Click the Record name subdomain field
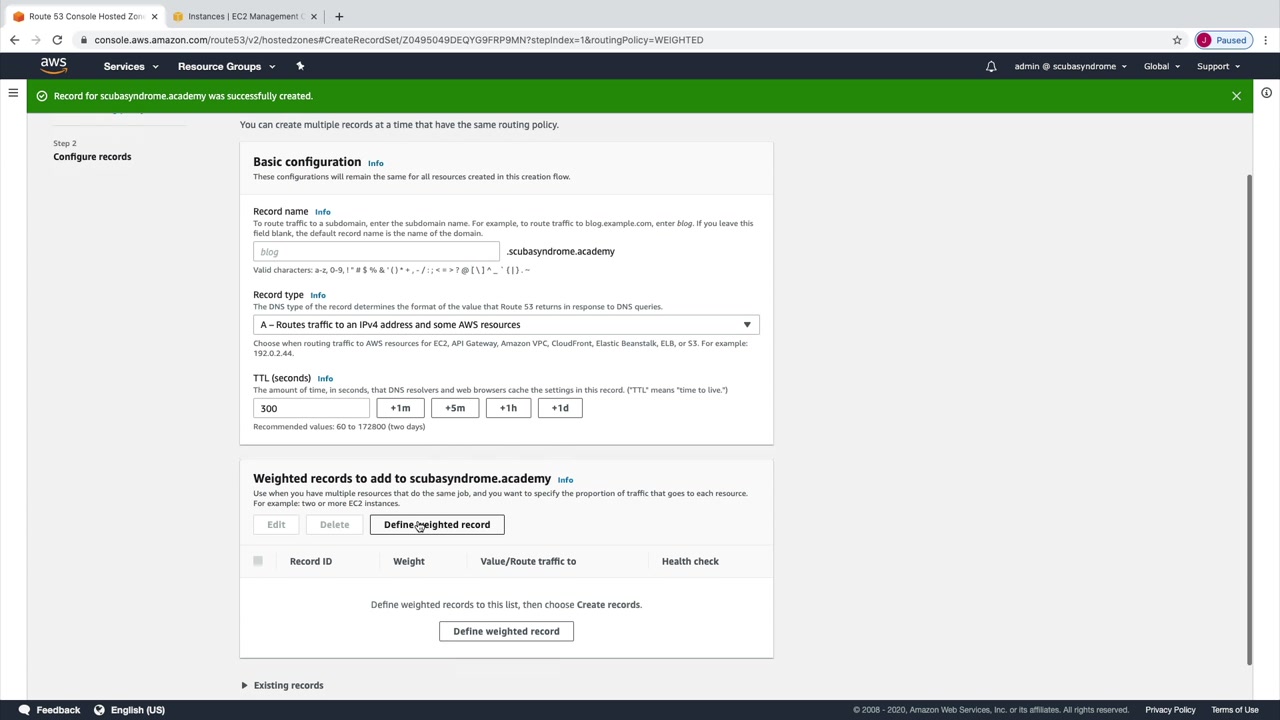This screenshot has width=1280, height=720. (x=376, y=252)
